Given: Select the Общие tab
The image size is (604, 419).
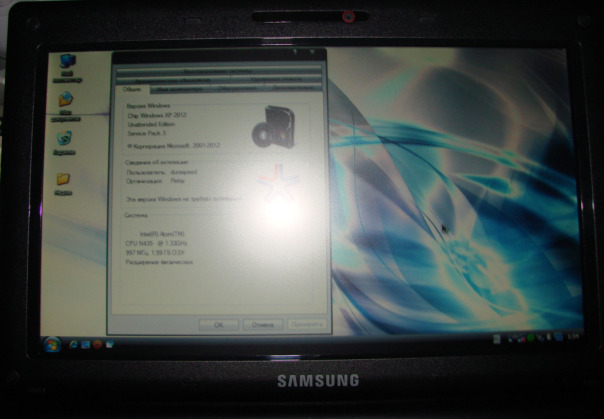Looking at the screenshot, I should tap(132, 89).
